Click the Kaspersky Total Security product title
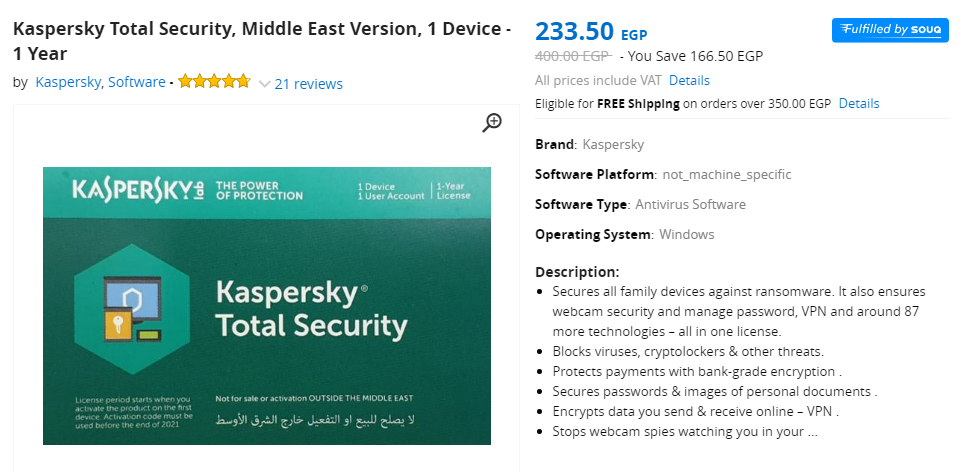This screenshot has height=472, width=961. (262, 41)
